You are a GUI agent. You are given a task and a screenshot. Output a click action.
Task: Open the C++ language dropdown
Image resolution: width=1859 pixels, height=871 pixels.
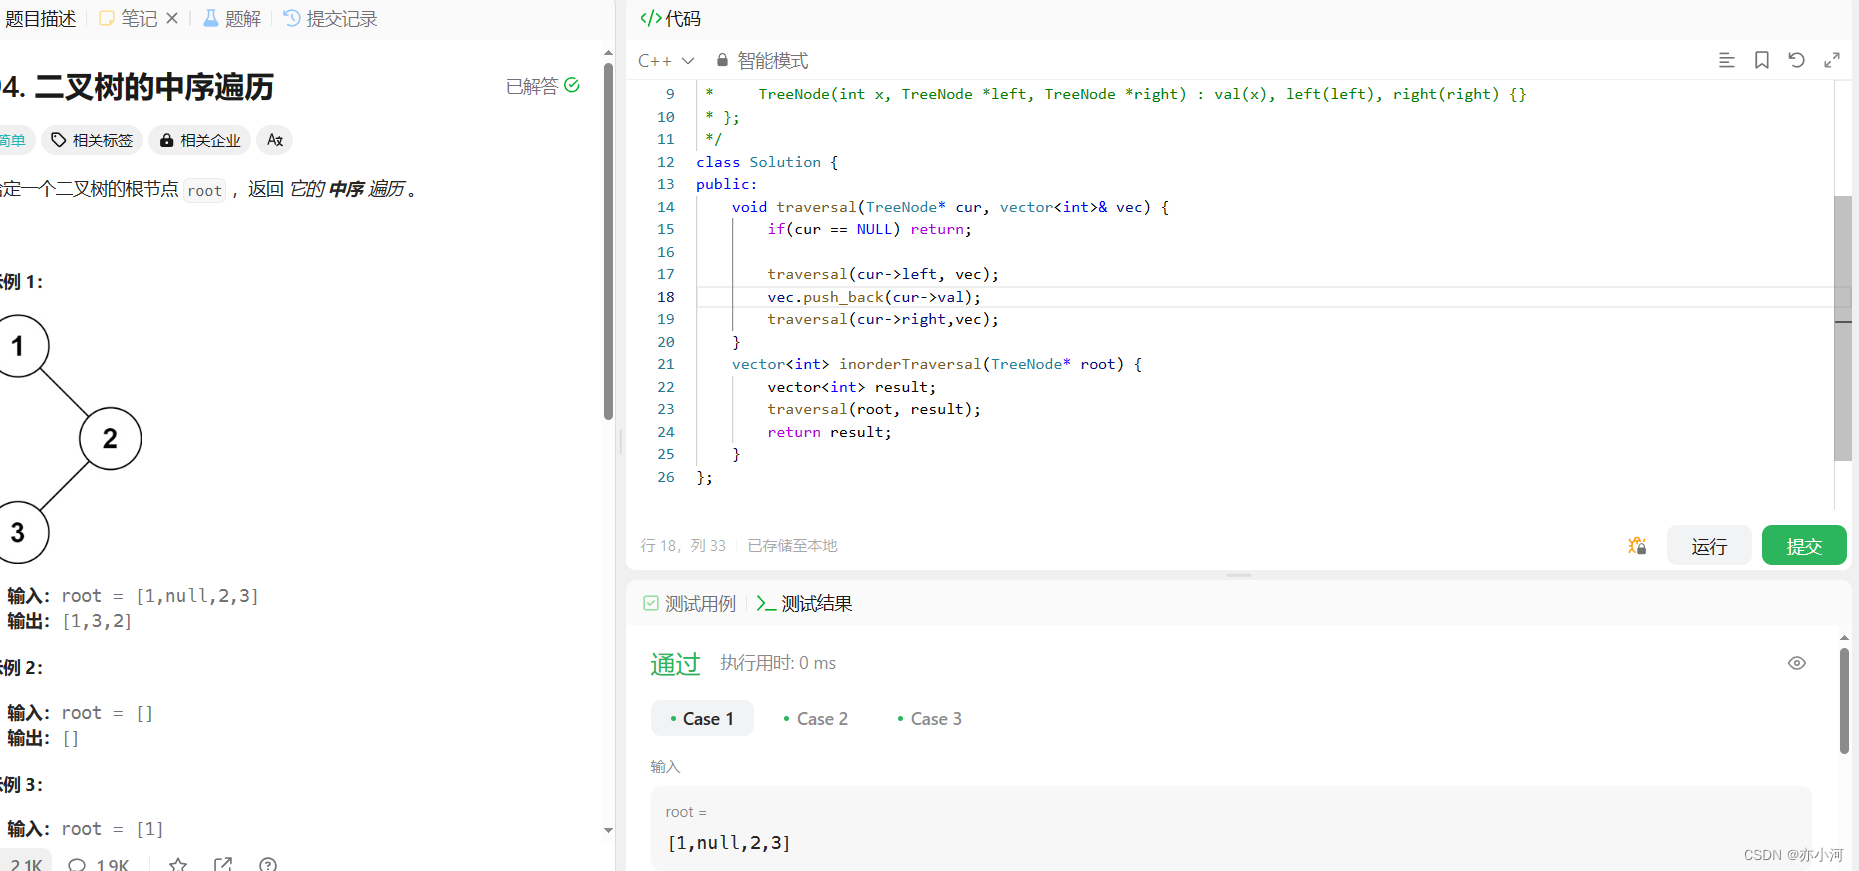[x=666, y=61]
